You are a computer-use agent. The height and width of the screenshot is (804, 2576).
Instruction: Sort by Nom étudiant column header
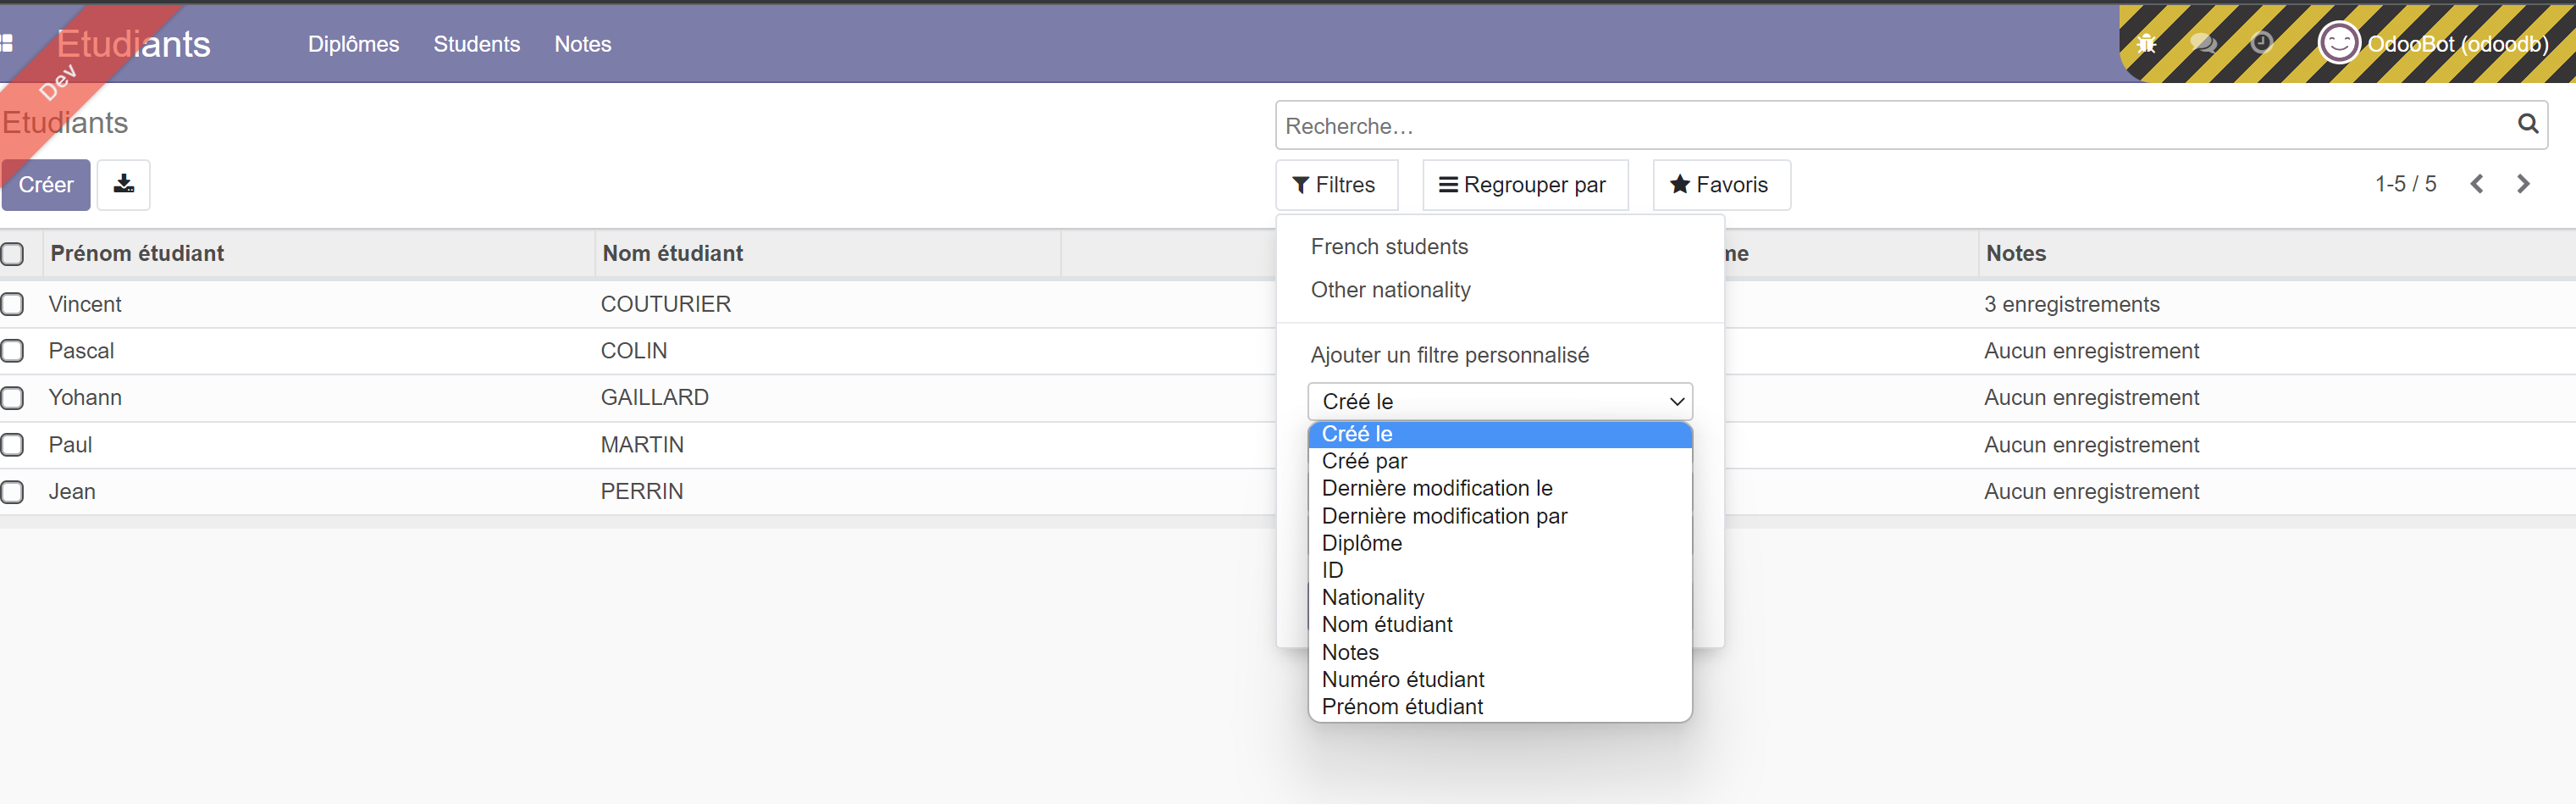click(672, 254)
